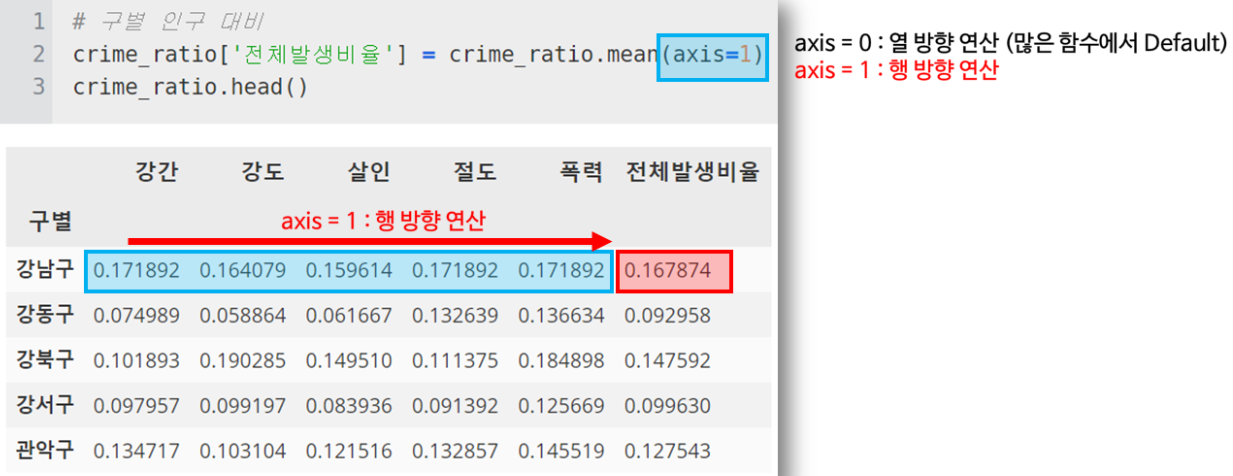Click 강서구 강도 value 0.099197
The image size is (1233, 476).
pyautogui.click(x=243, y=406)
